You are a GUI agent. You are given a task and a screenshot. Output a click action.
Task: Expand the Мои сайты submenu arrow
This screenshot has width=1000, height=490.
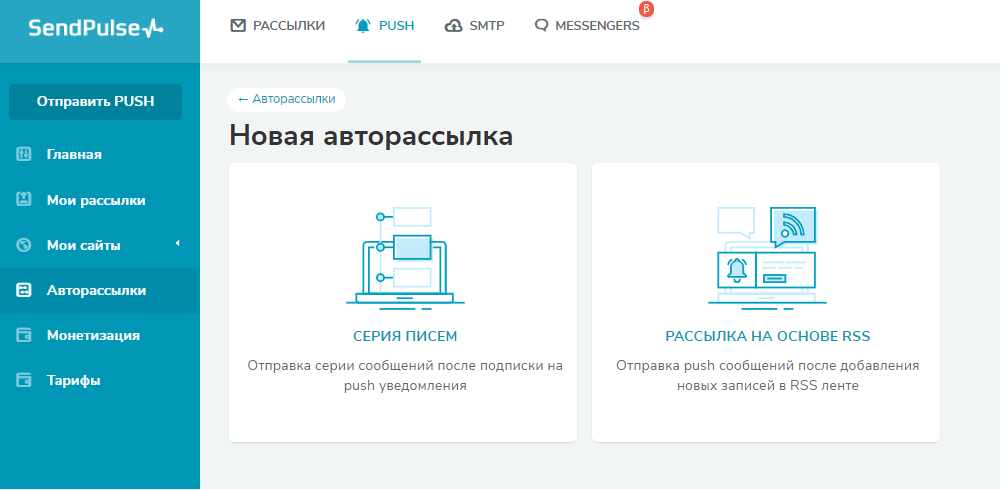[x=178, y=243]
